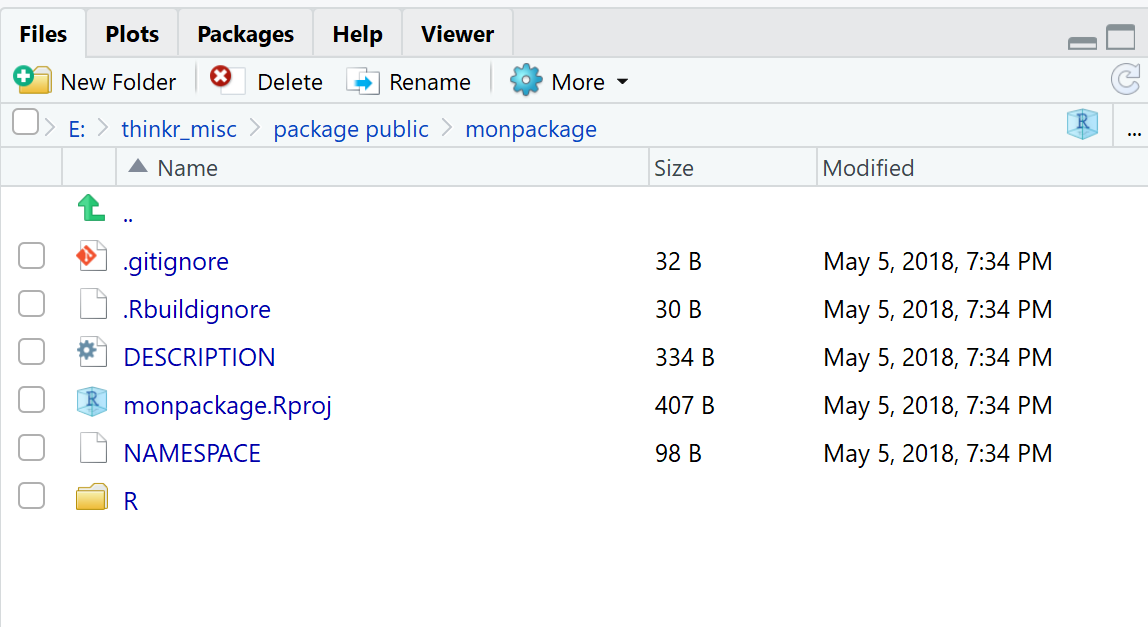The image size is (1148, 627).
Task: Click the red Delete icon
Action: point(221,80)
